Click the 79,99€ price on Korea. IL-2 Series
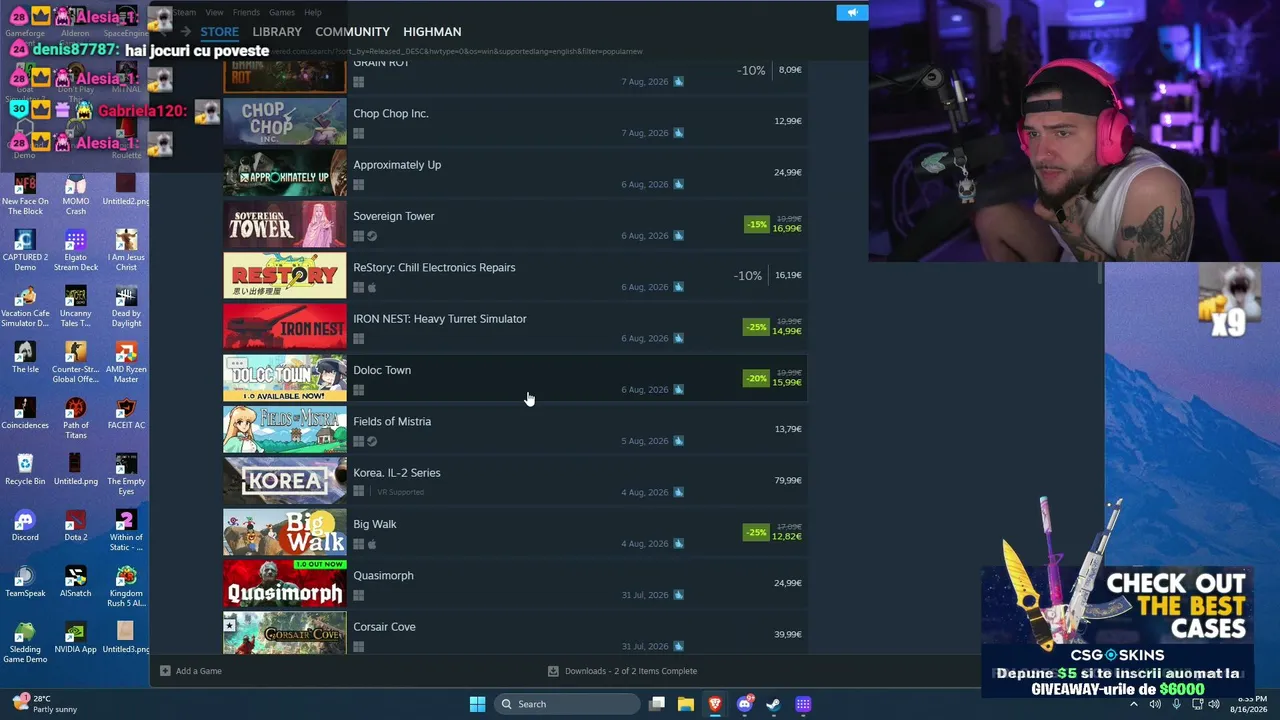 click(788, 480)
